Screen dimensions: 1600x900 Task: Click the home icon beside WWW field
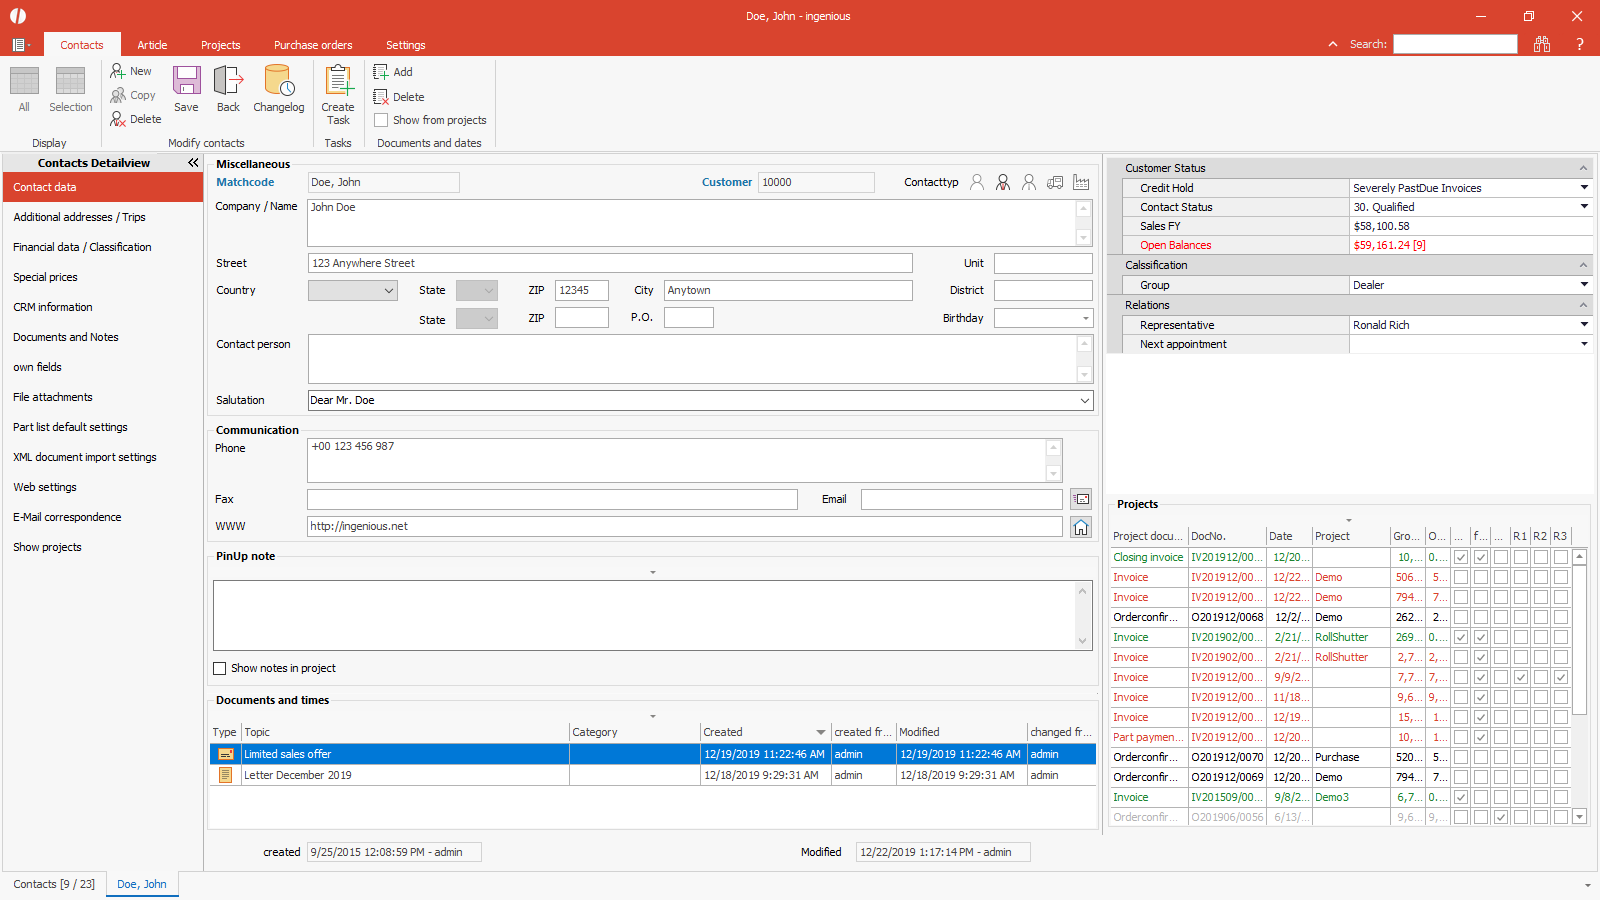click(x=1081, y=527)
